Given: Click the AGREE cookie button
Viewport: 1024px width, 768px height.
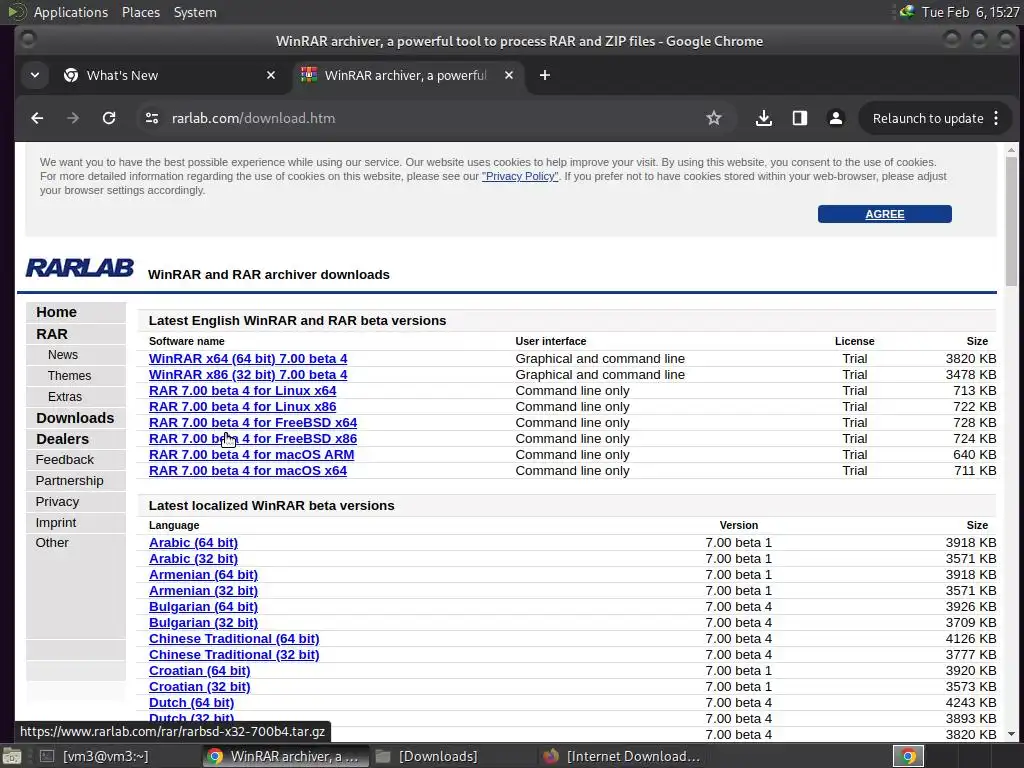Looking at the screenshot, I should (x=884, y=214).
